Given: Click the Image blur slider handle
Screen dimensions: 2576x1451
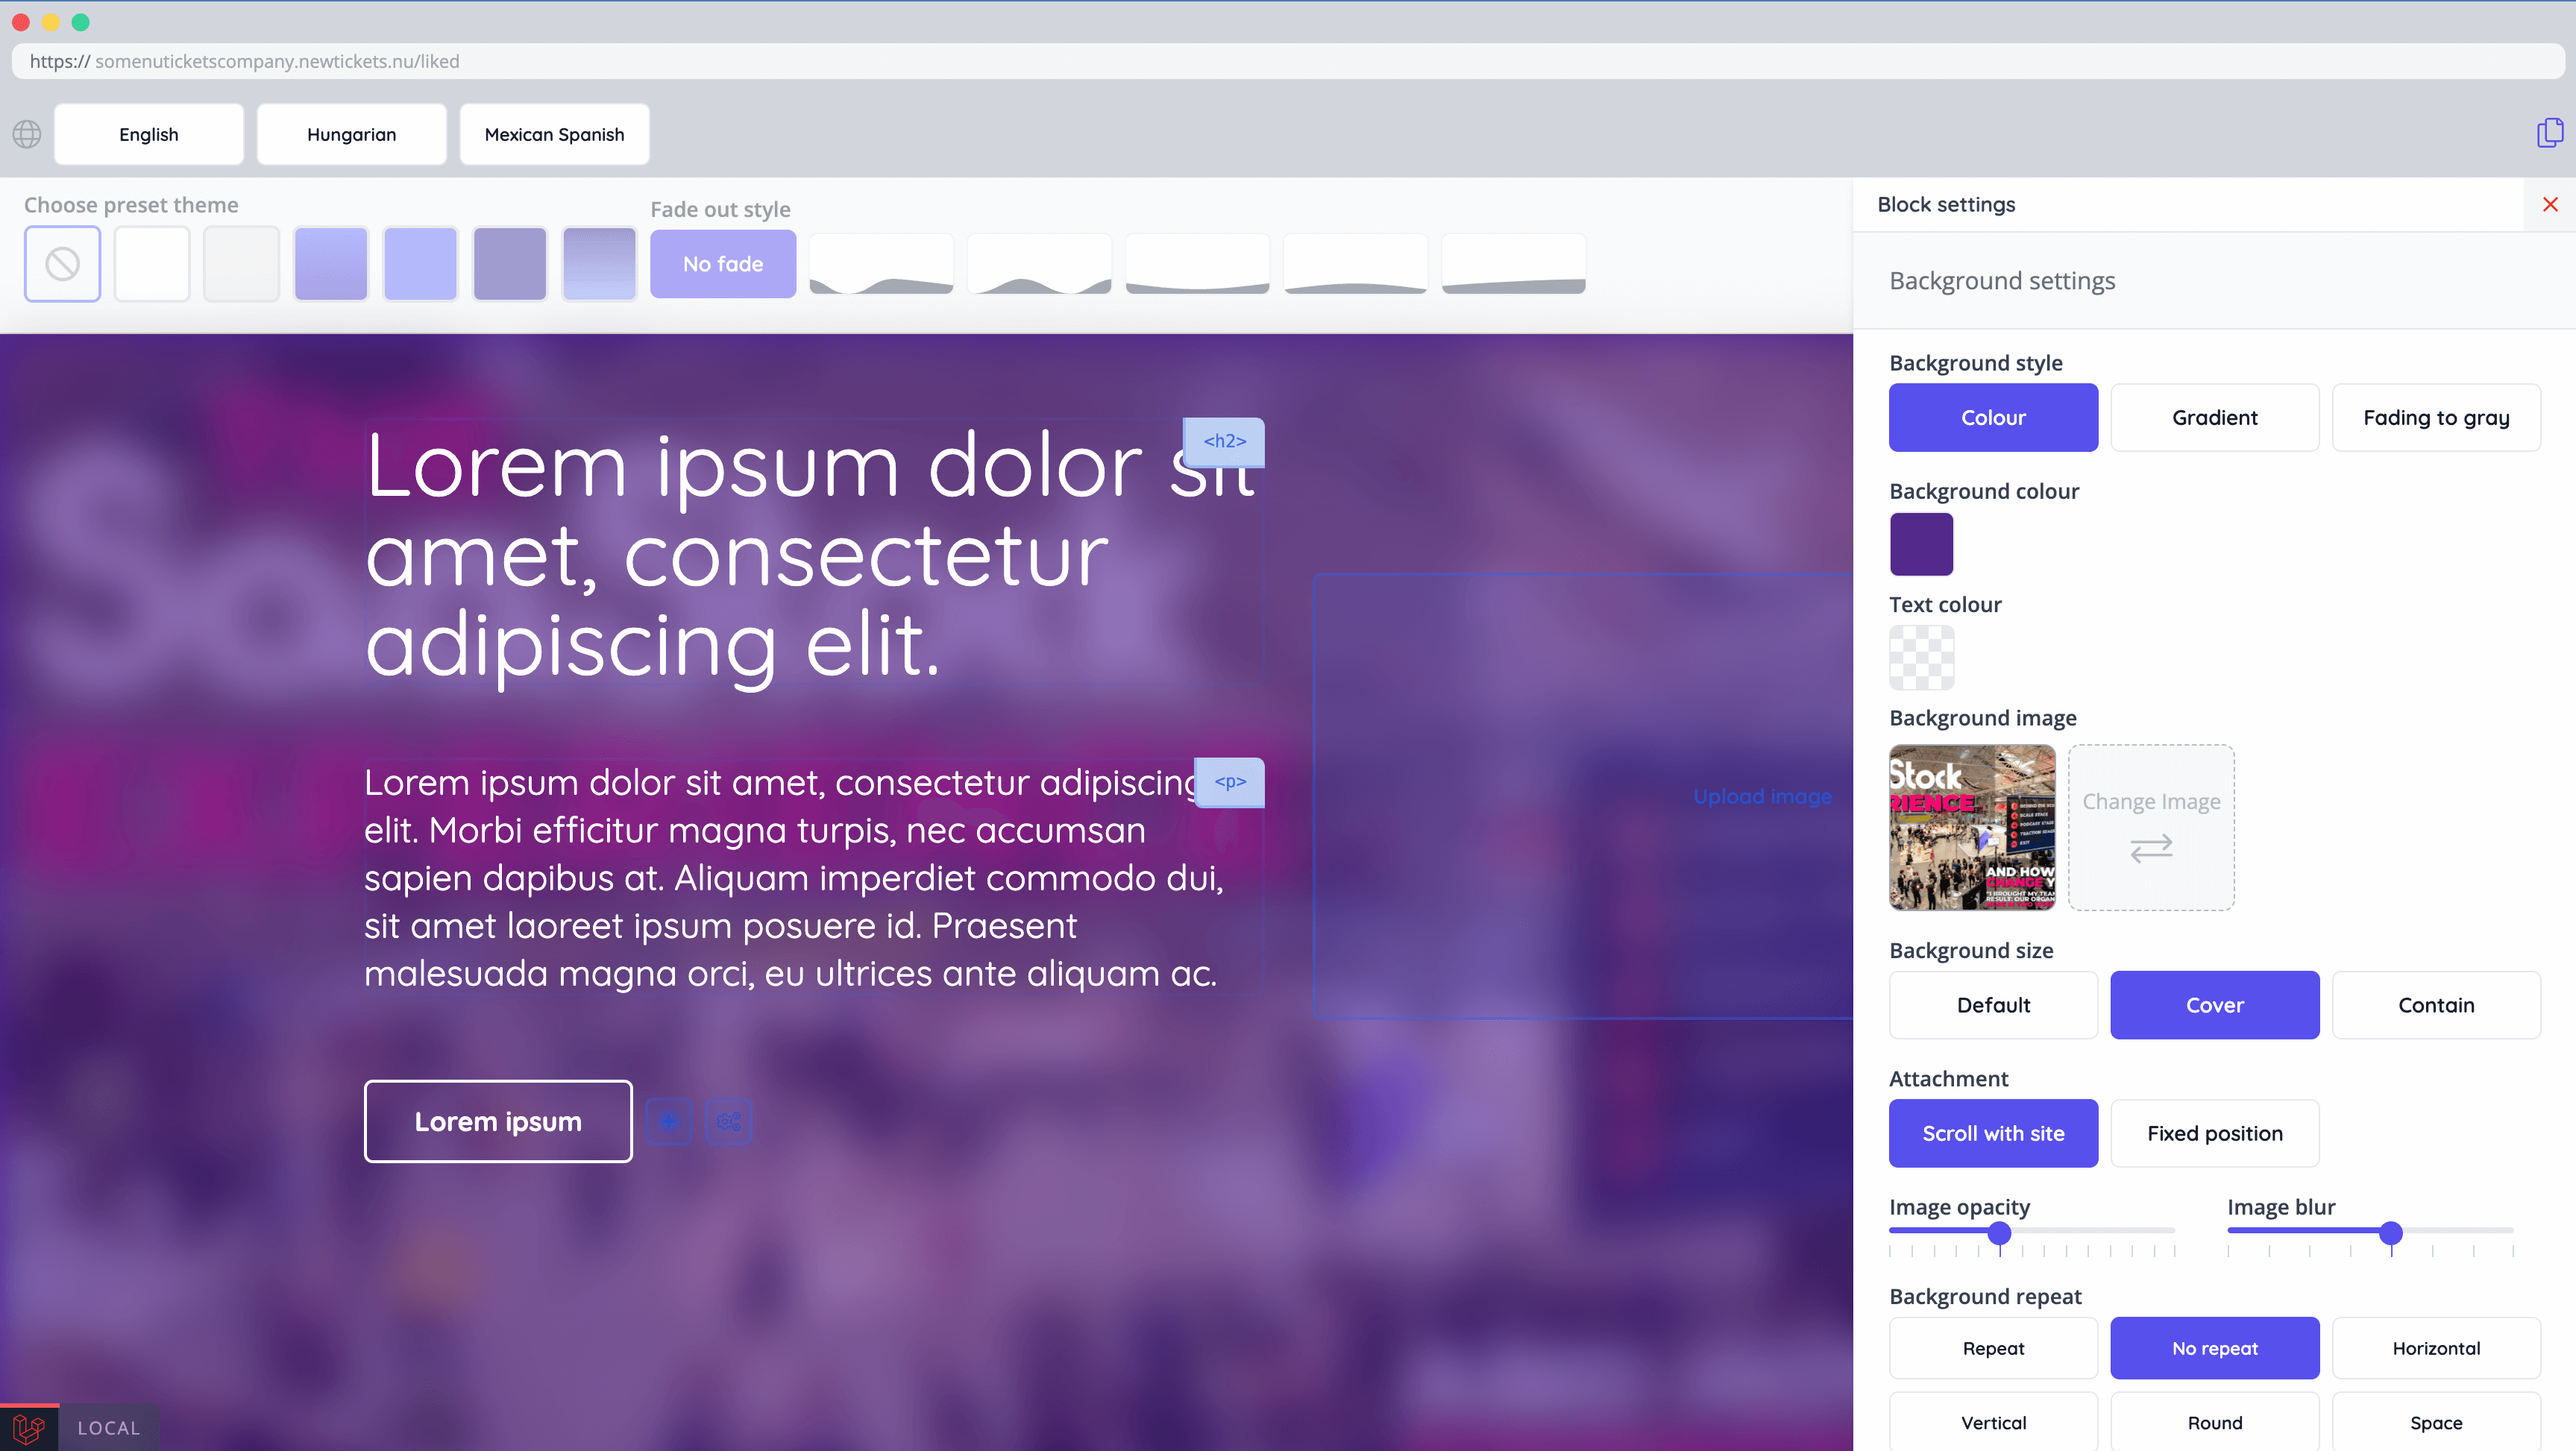Looking at the screenshot, I should point(2390,1232).
